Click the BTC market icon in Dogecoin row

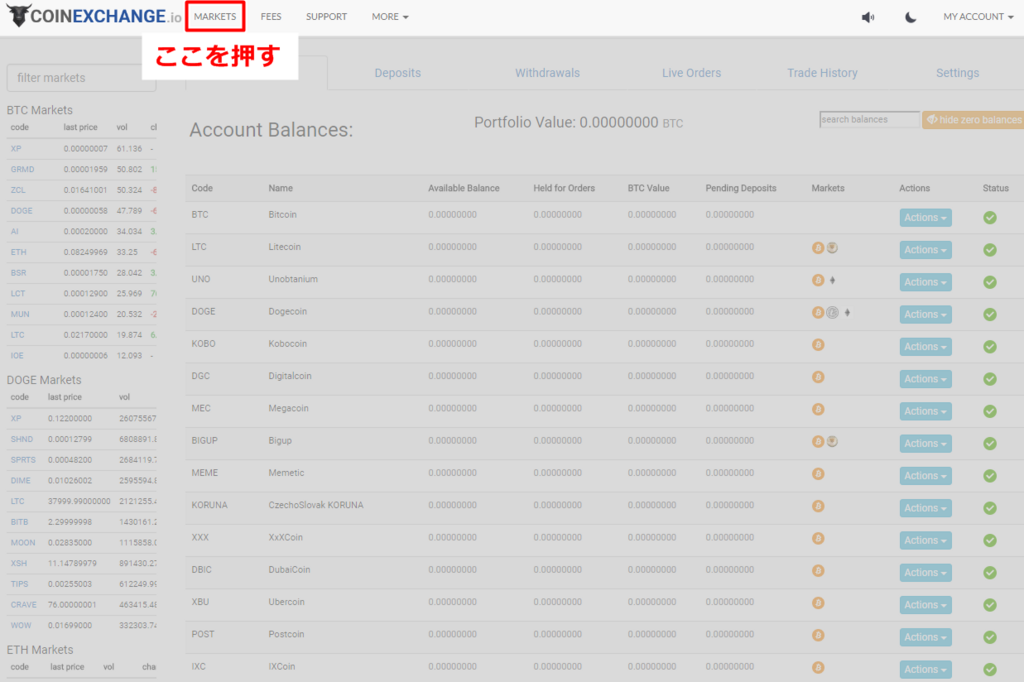(x=818, y=312)
